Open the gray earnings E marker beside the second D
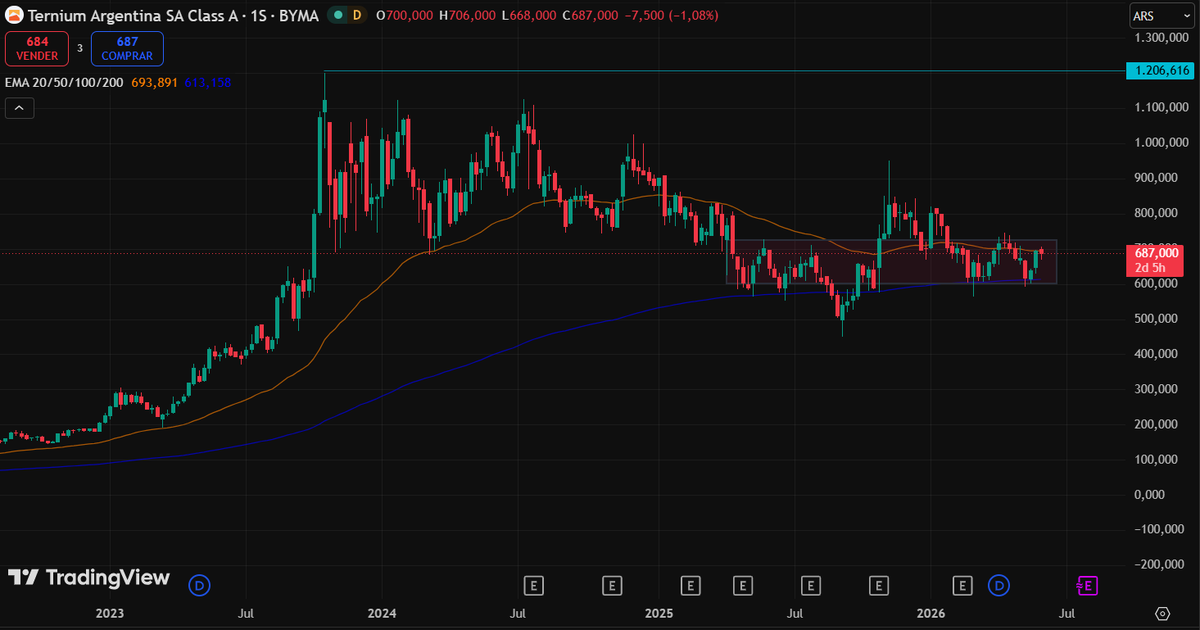The width and height of the screenshot is (1200, 630). (x=963, y=584)
